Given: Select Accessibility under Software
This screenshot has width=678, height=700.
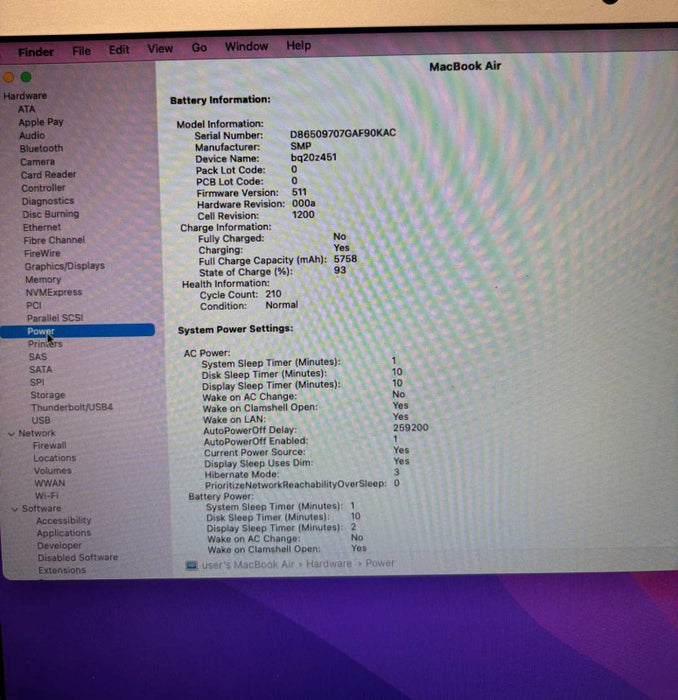Looking at the screenshot, I should click(x=64, y=521).
